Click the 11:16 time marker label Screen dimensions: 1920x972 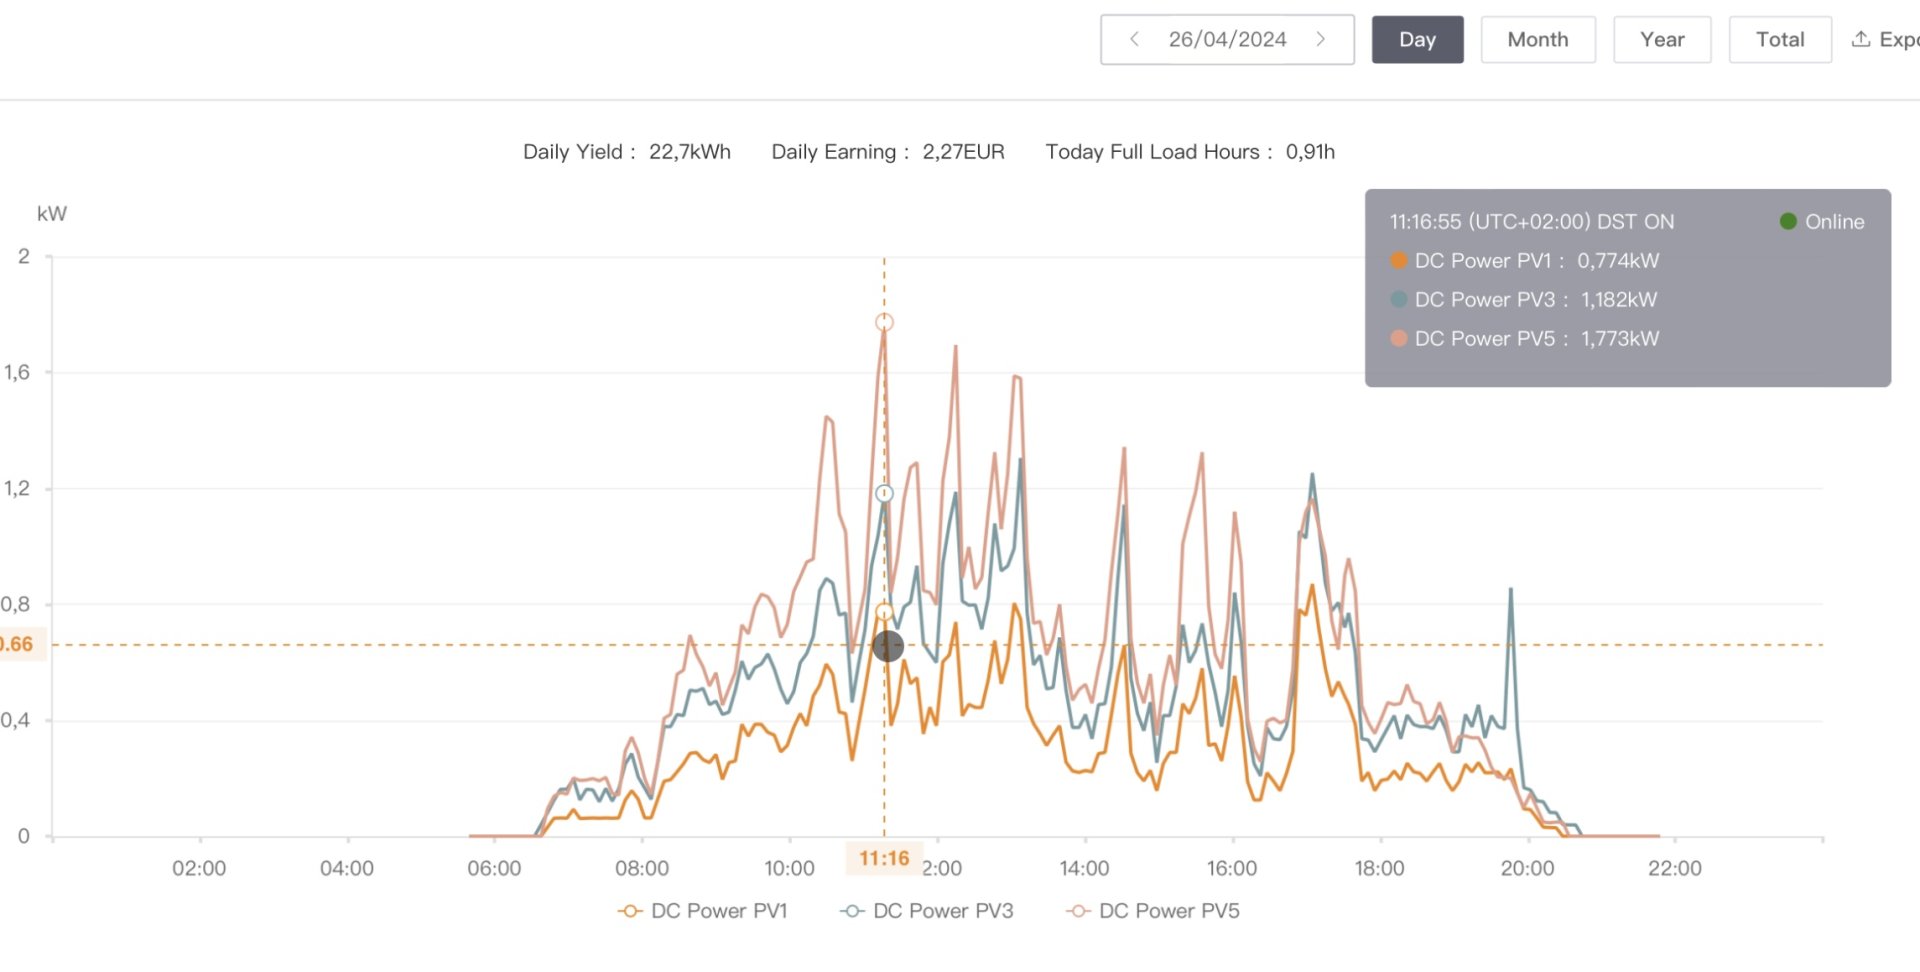(884, 858)
